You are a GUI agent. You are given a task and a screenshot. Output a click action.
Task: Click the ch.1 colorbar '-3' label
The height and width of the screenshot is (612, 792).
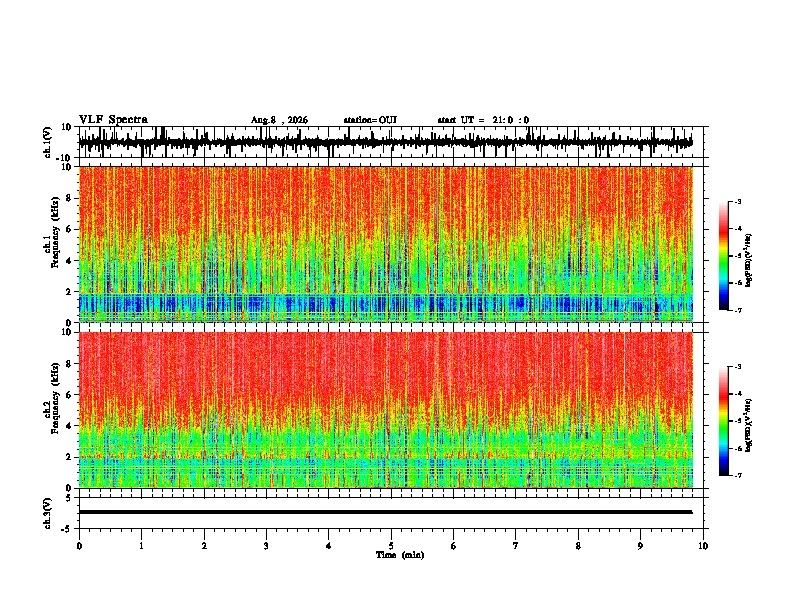(x=738, y=201)
